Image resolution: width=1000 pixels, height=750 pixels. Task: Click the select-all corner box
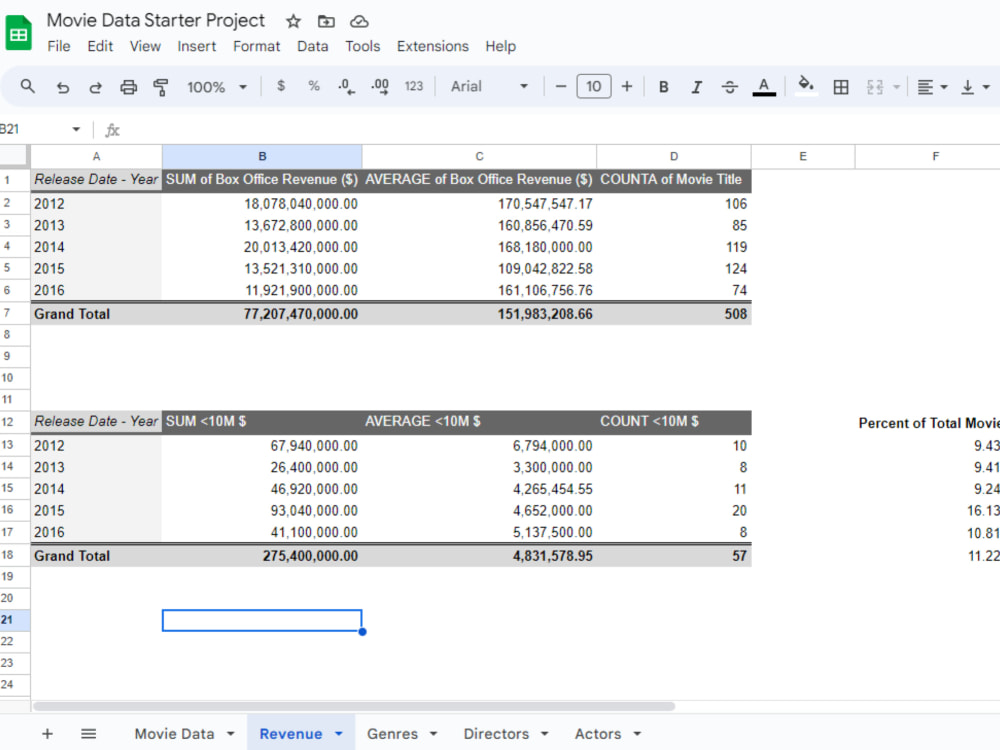pyautogui.click(x=14, y=156)
